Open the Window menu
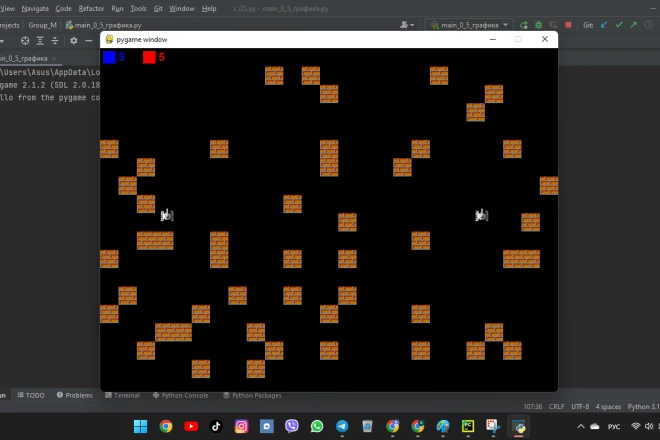The width and height of the screenshot is (660, 440). click(x=182, y=8)
